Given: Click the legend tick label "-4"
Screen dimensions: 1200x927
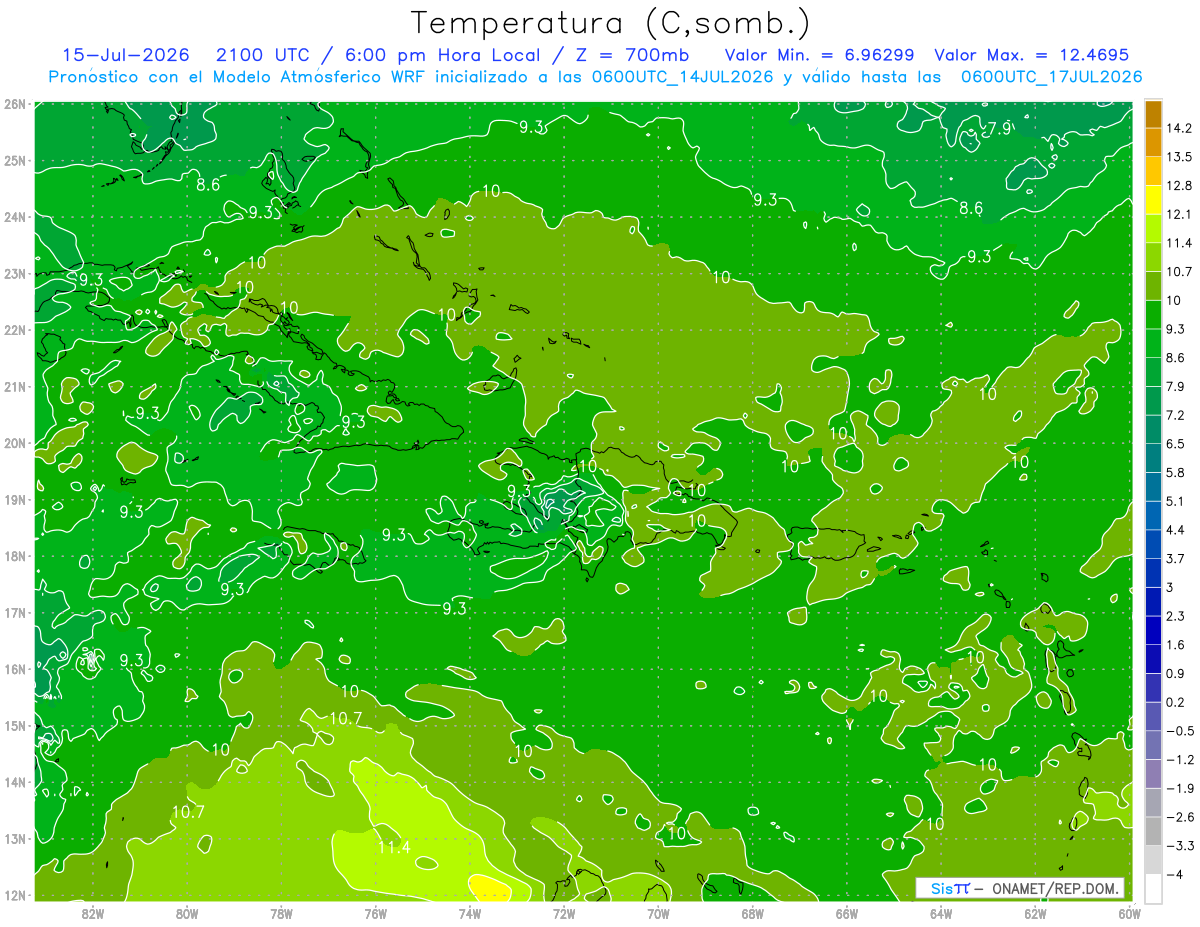Looking at the screenshot, I should 1174,874.
